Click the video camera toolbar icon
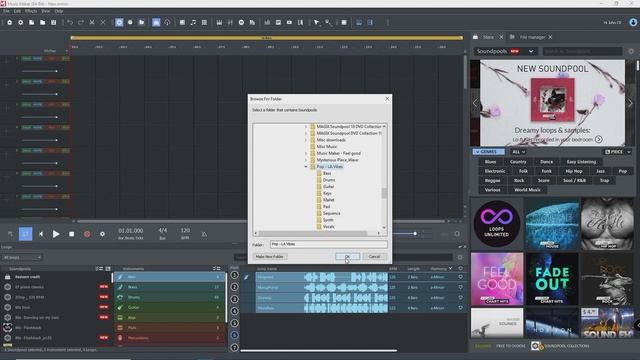This screenshot has width=640, height=360. click(x=289, y=22)
